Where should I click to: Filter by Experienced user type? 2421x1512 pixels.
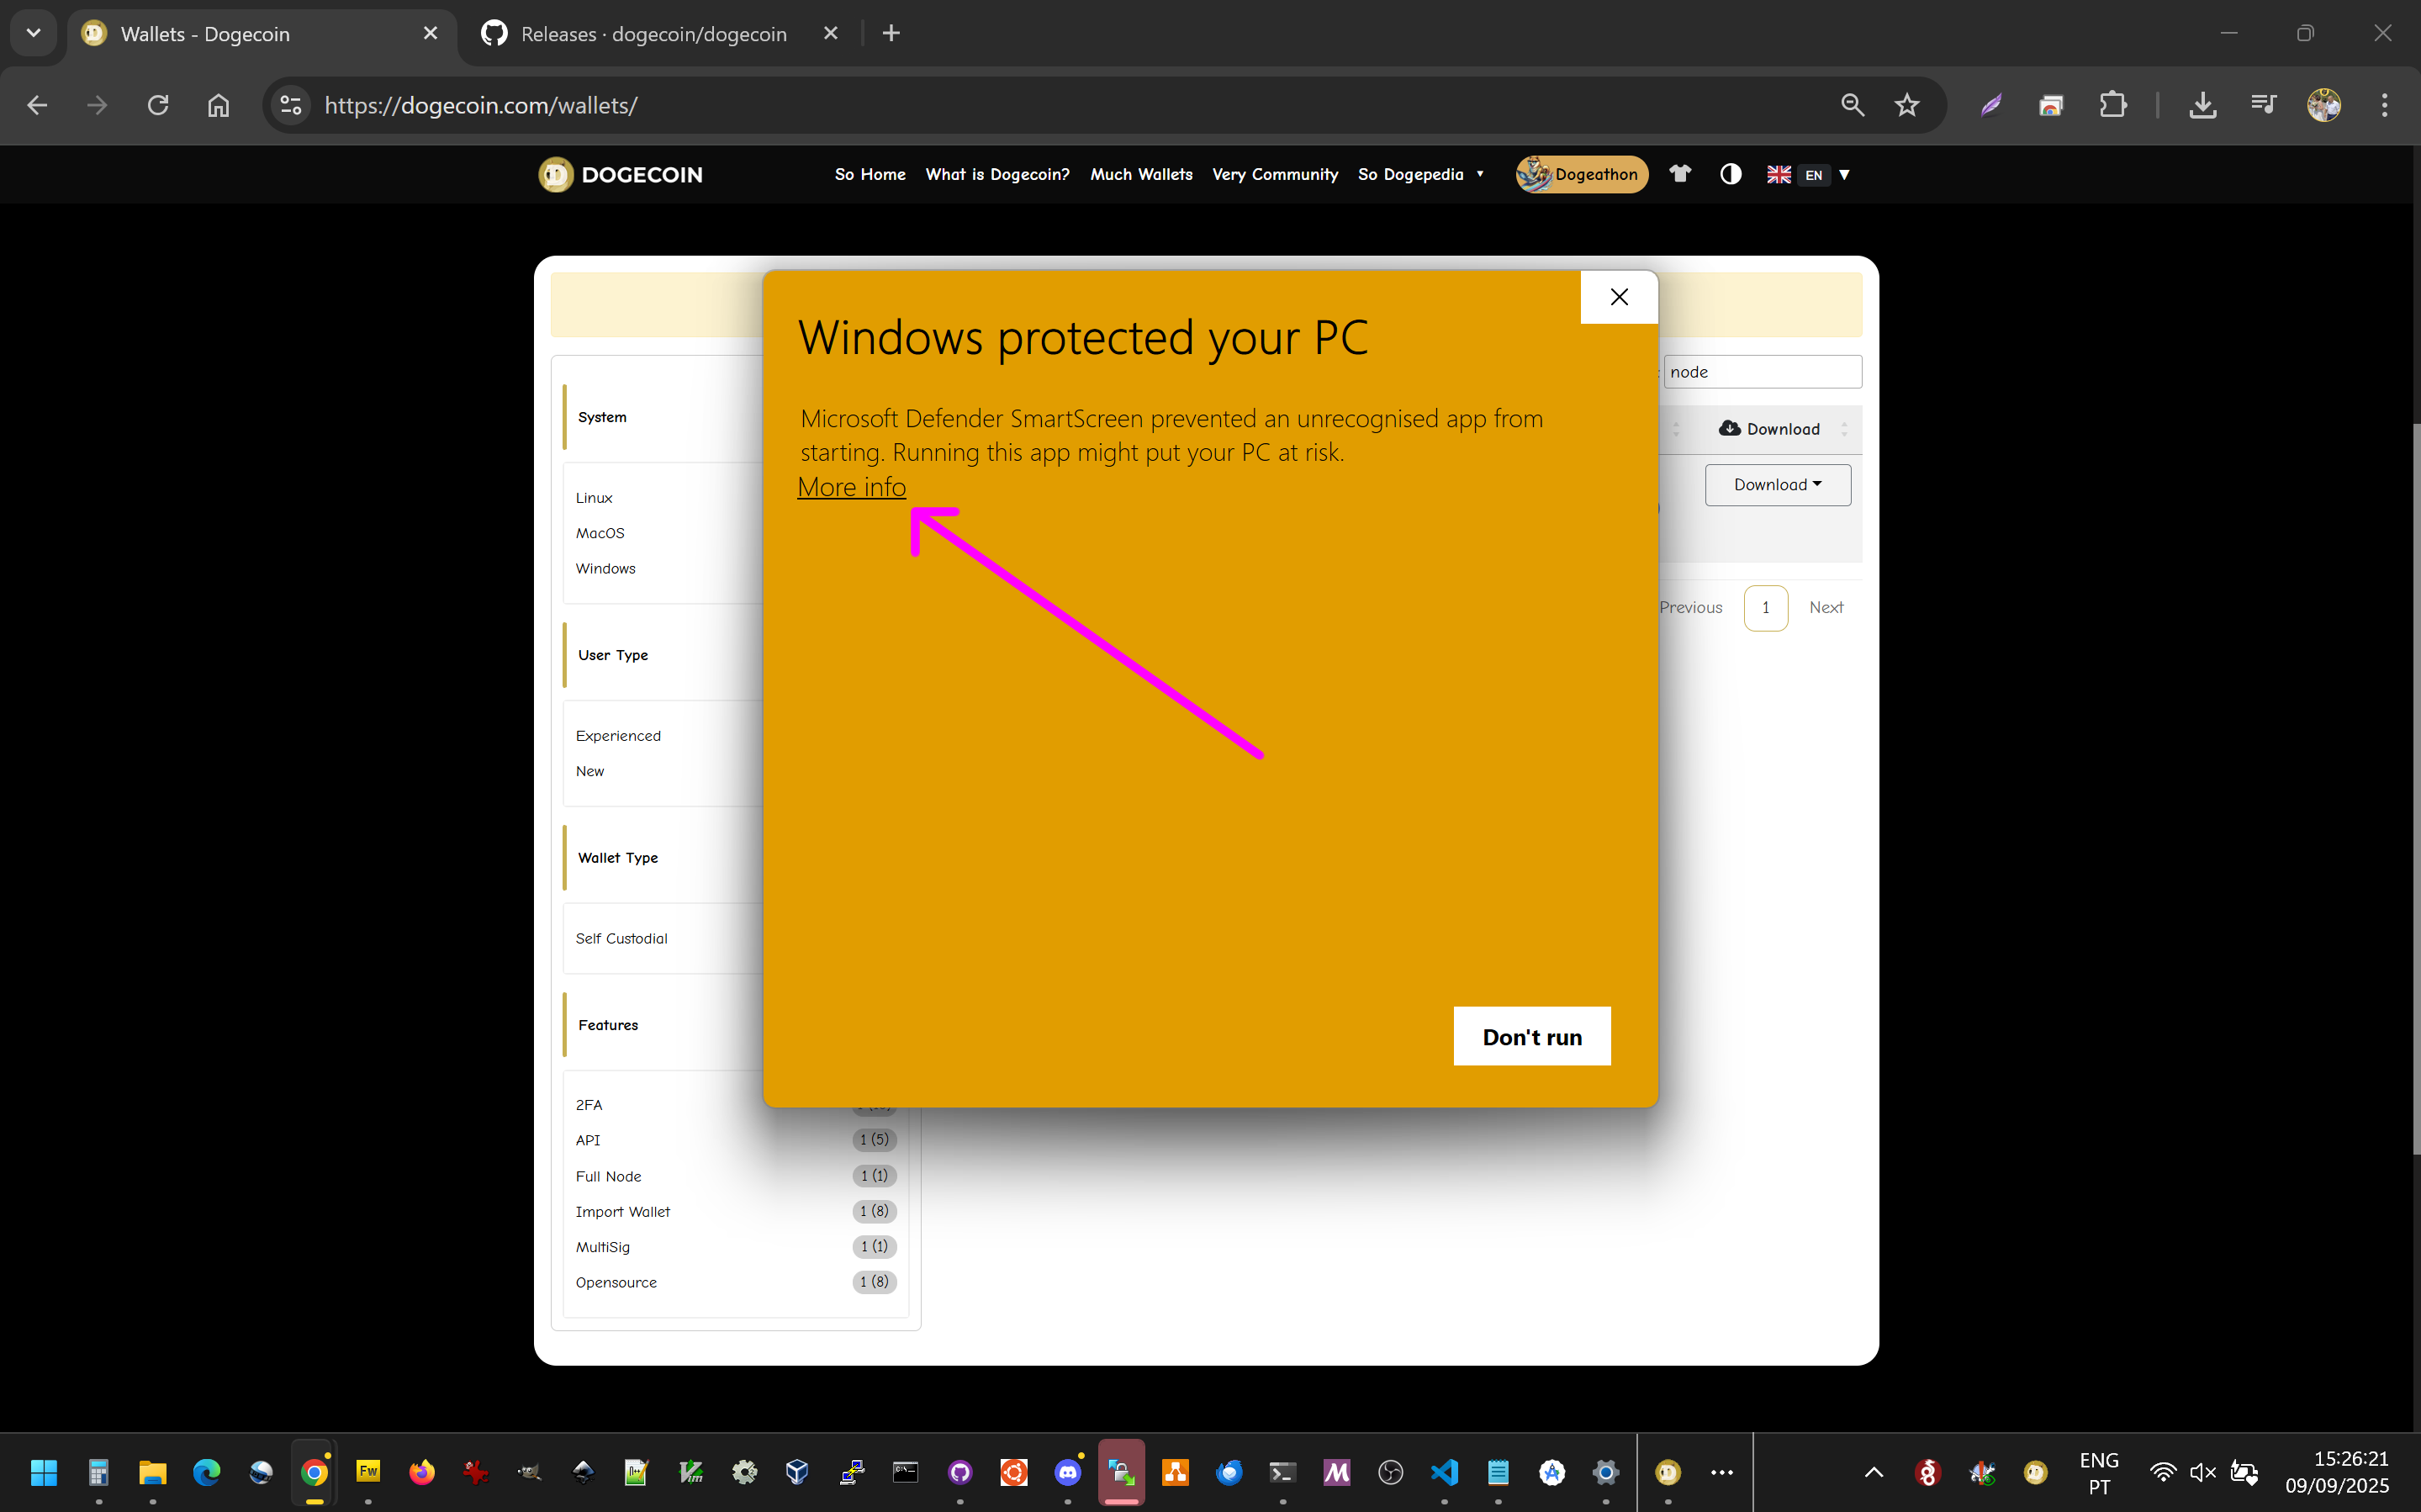pos(618,736)
